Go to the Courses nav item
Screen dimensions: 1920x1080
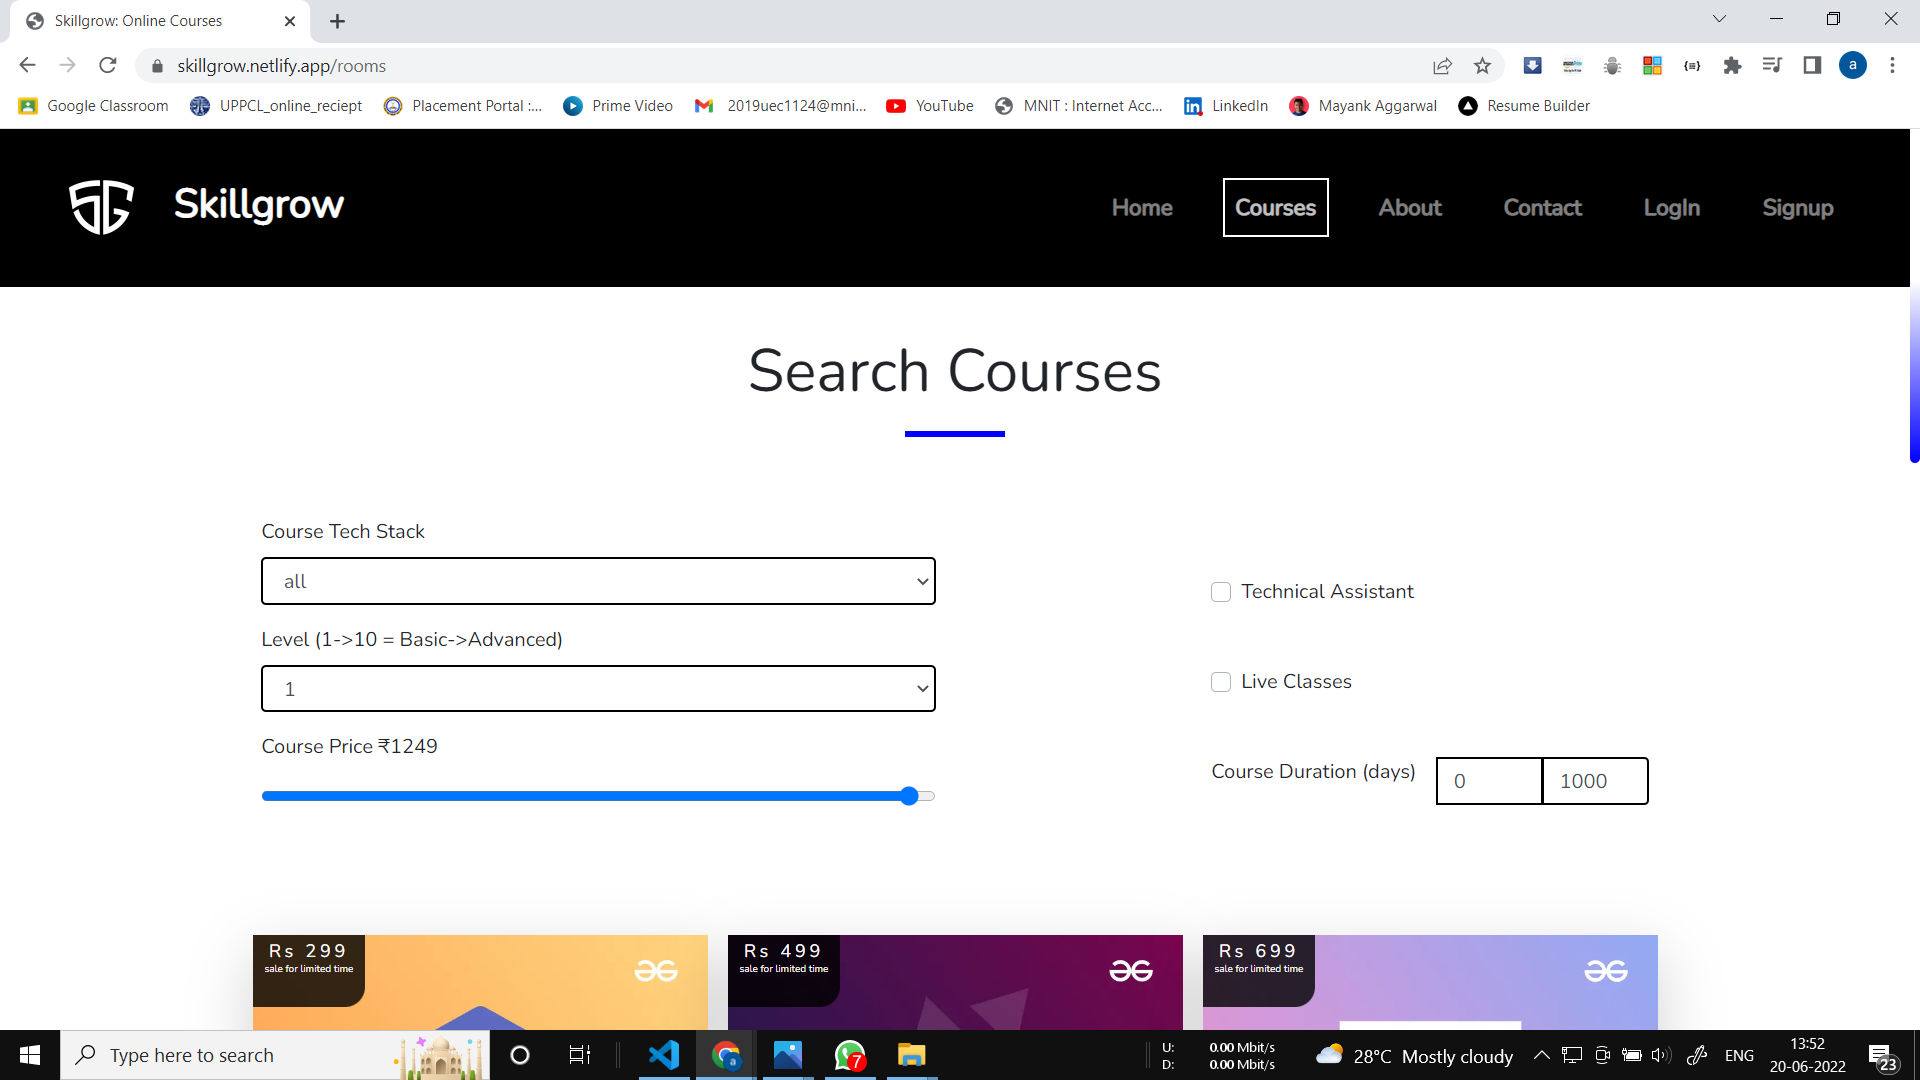click(x=1275, y=208)
